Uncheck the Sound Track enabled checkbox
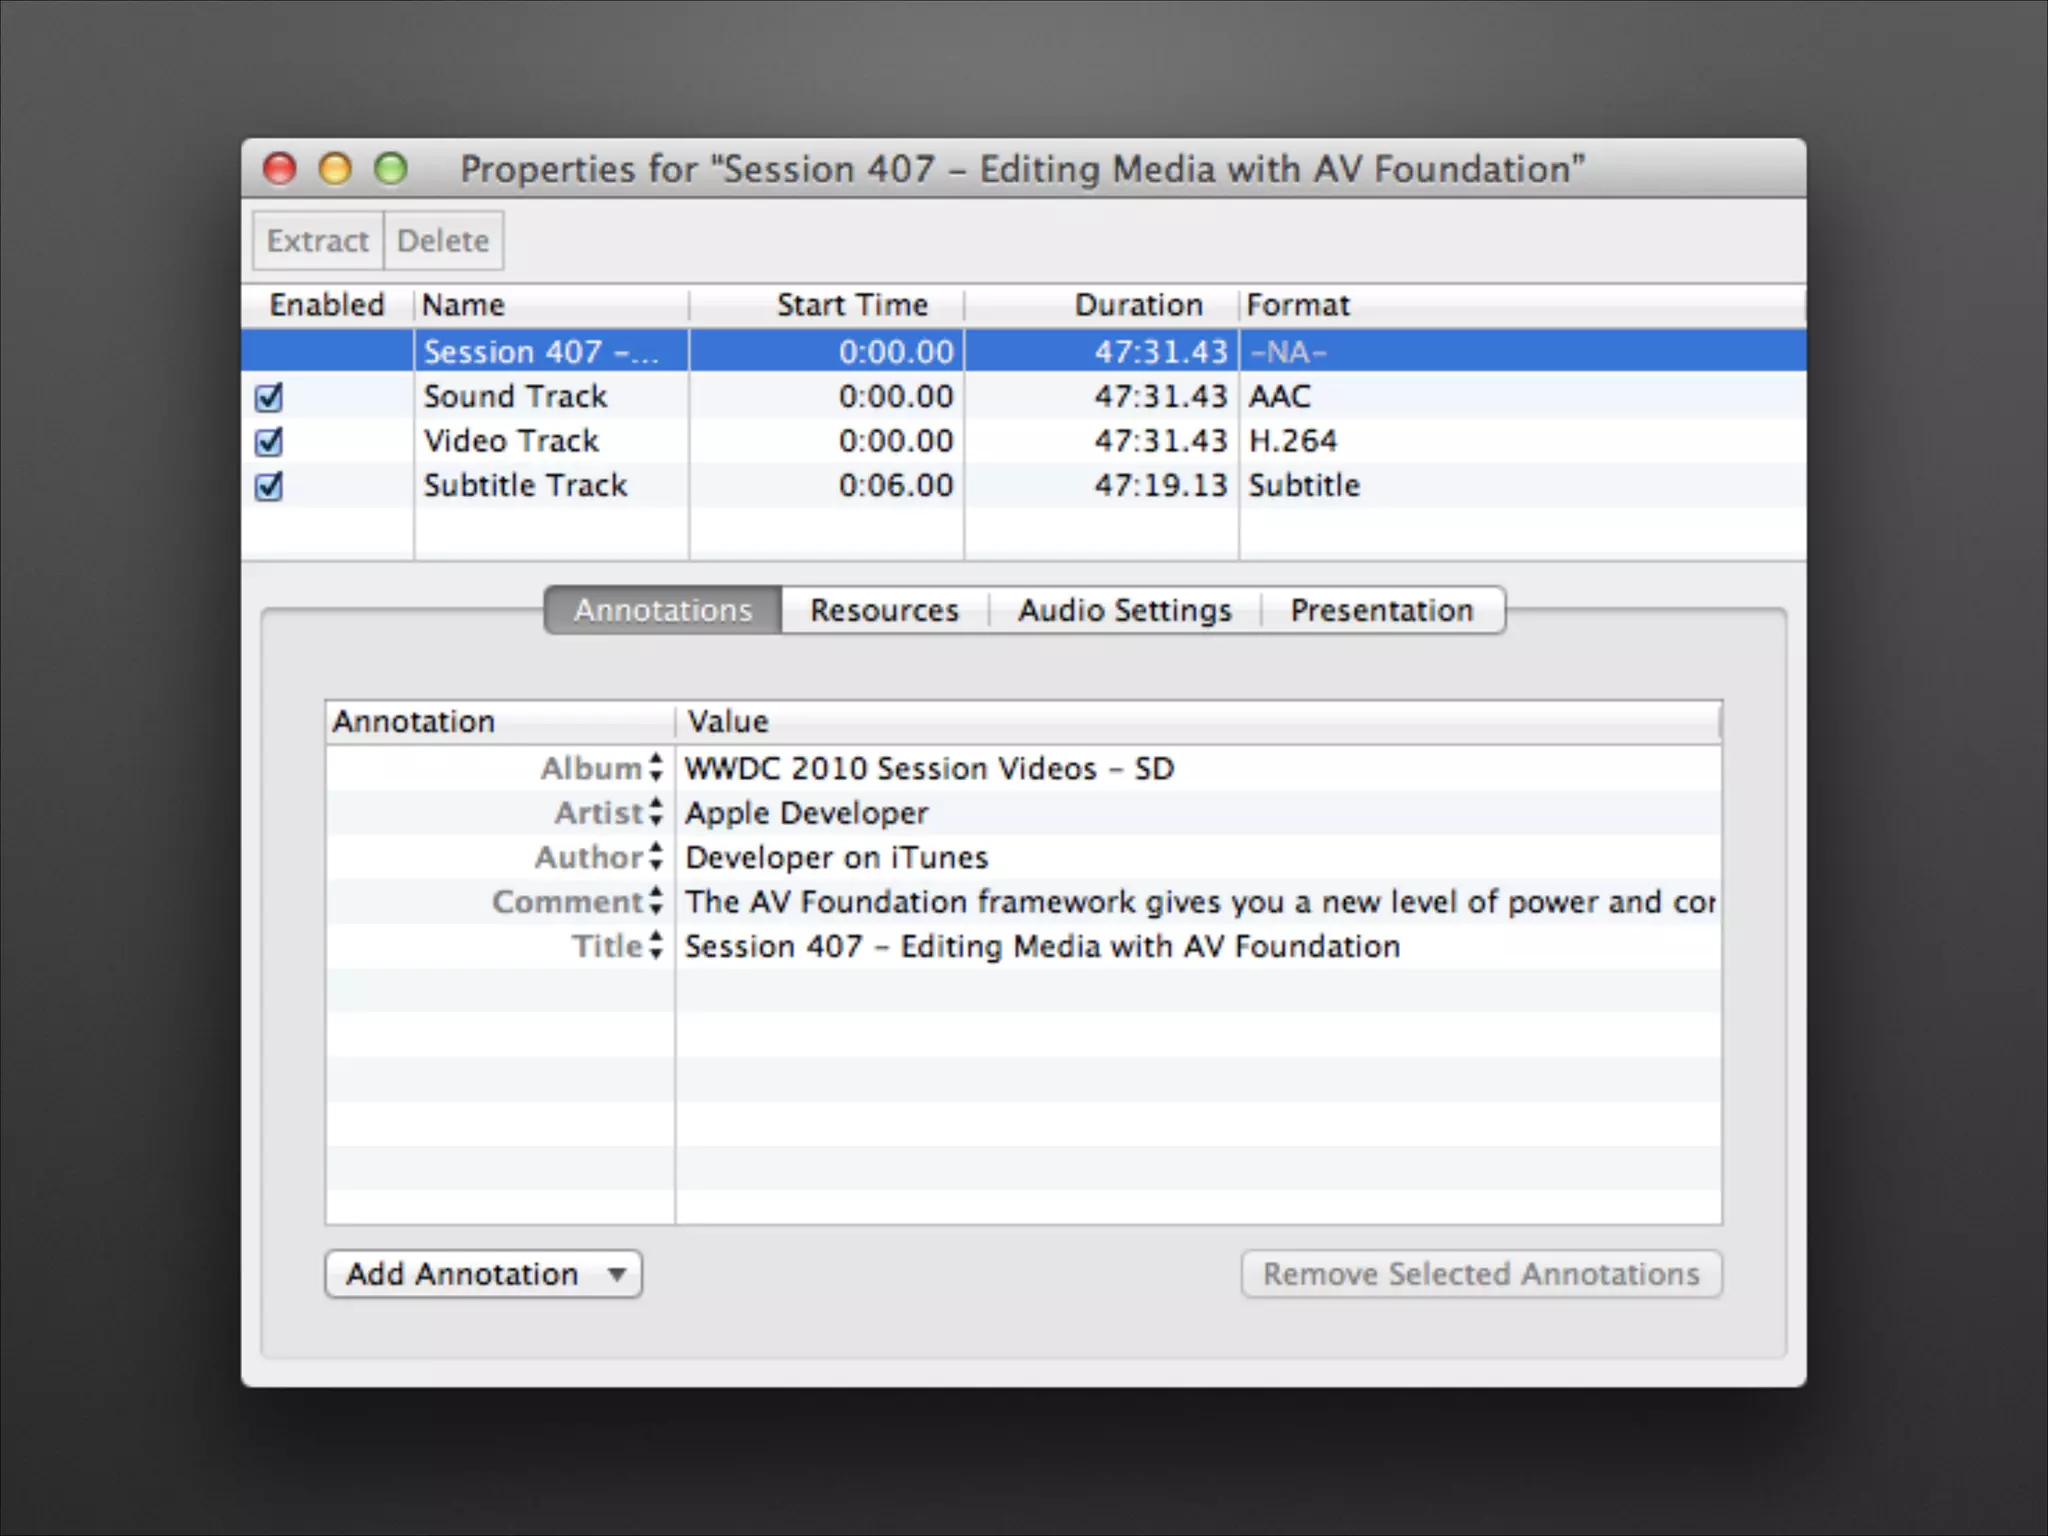Image resolution: width=2048 pixels, height=1536 pixels. tap(269, 397)
